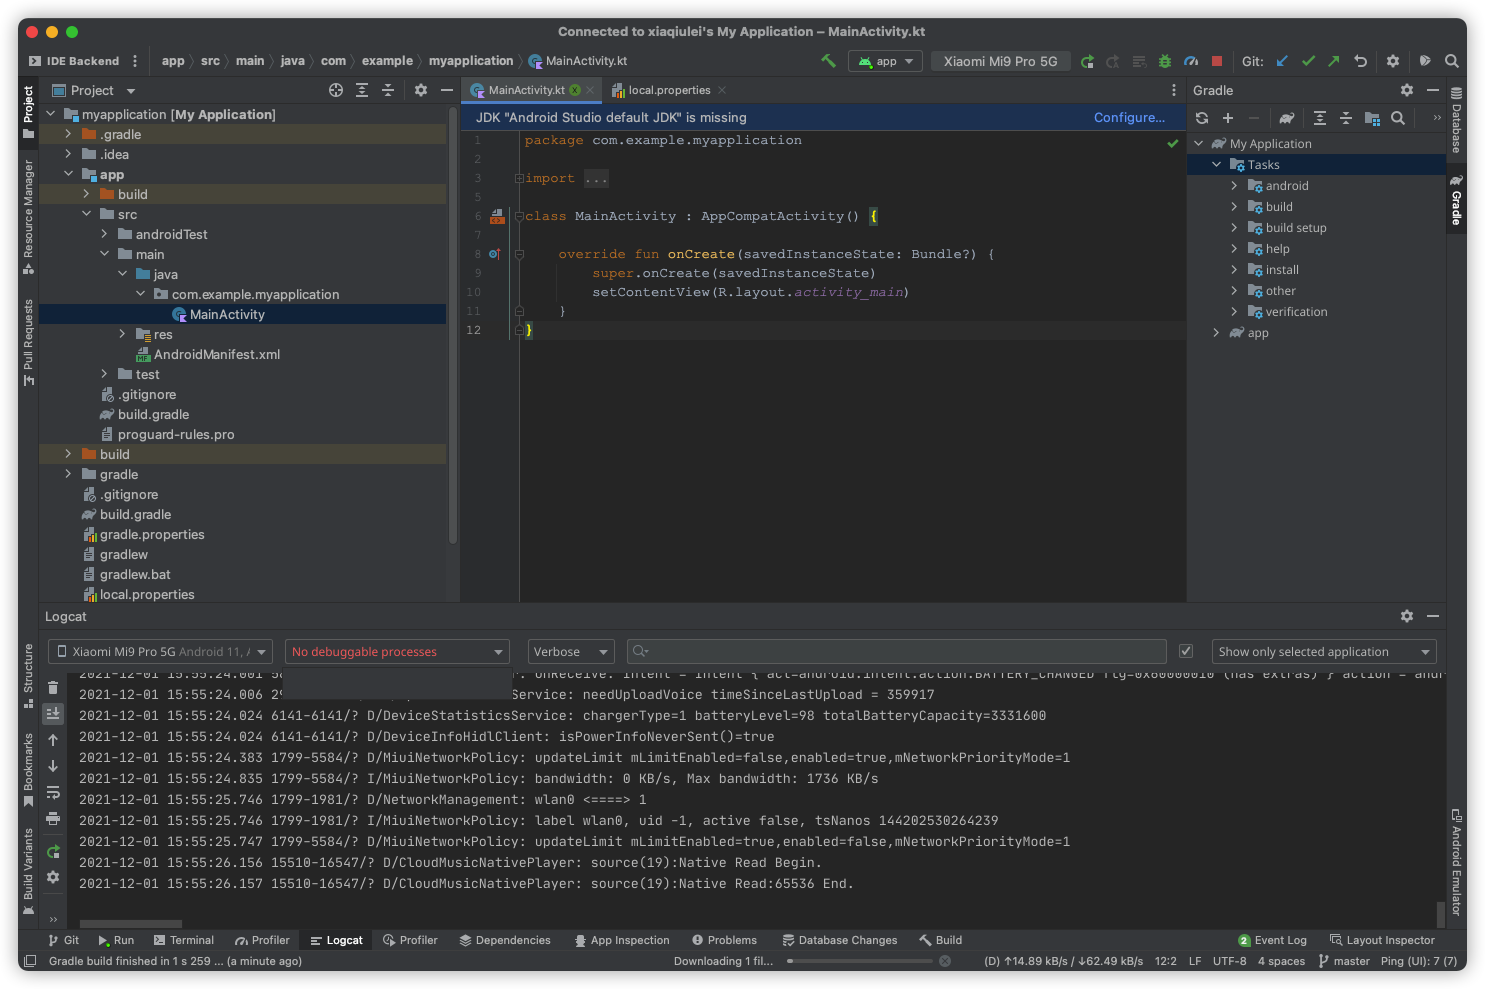Toggle the Scroll to end logcat button
The width and height of the screenshot is (1485, 989).
pyautogui.click(x=53, y=714)
